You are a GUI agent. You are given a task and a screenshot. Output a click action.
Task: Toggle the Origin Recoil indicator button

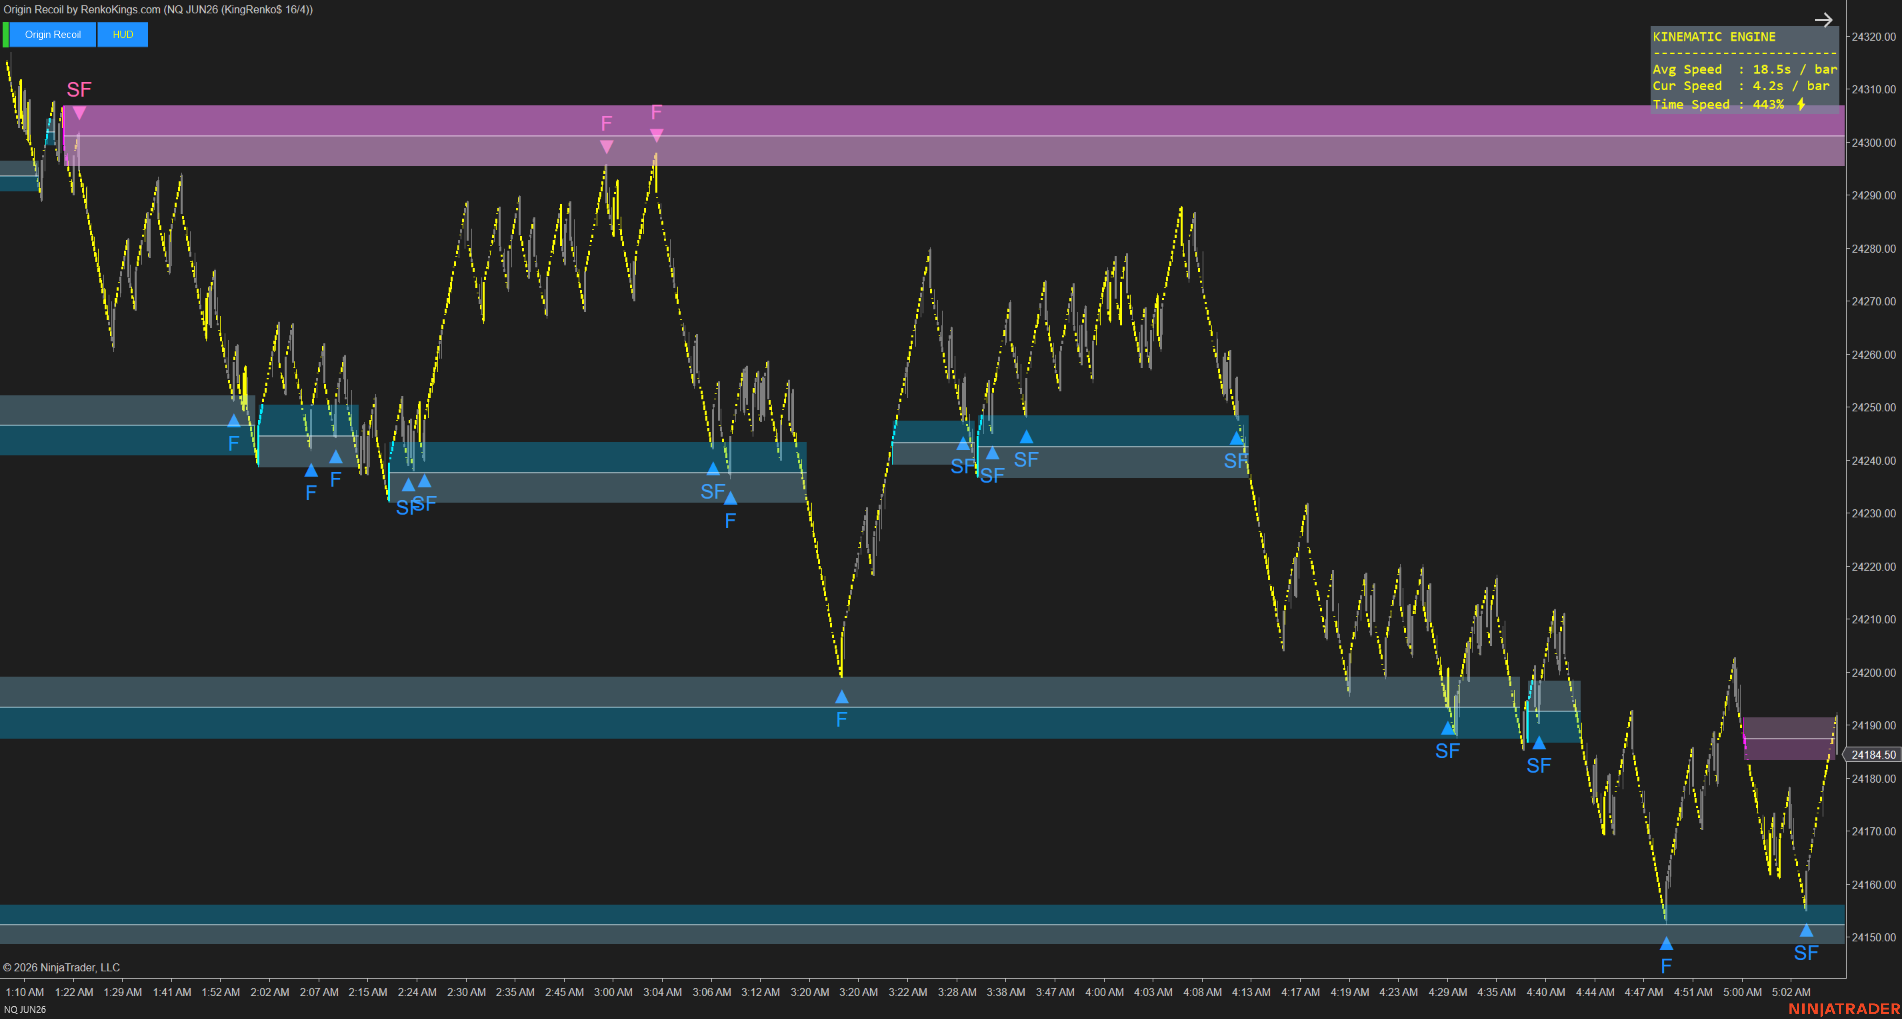pos(53,35)
